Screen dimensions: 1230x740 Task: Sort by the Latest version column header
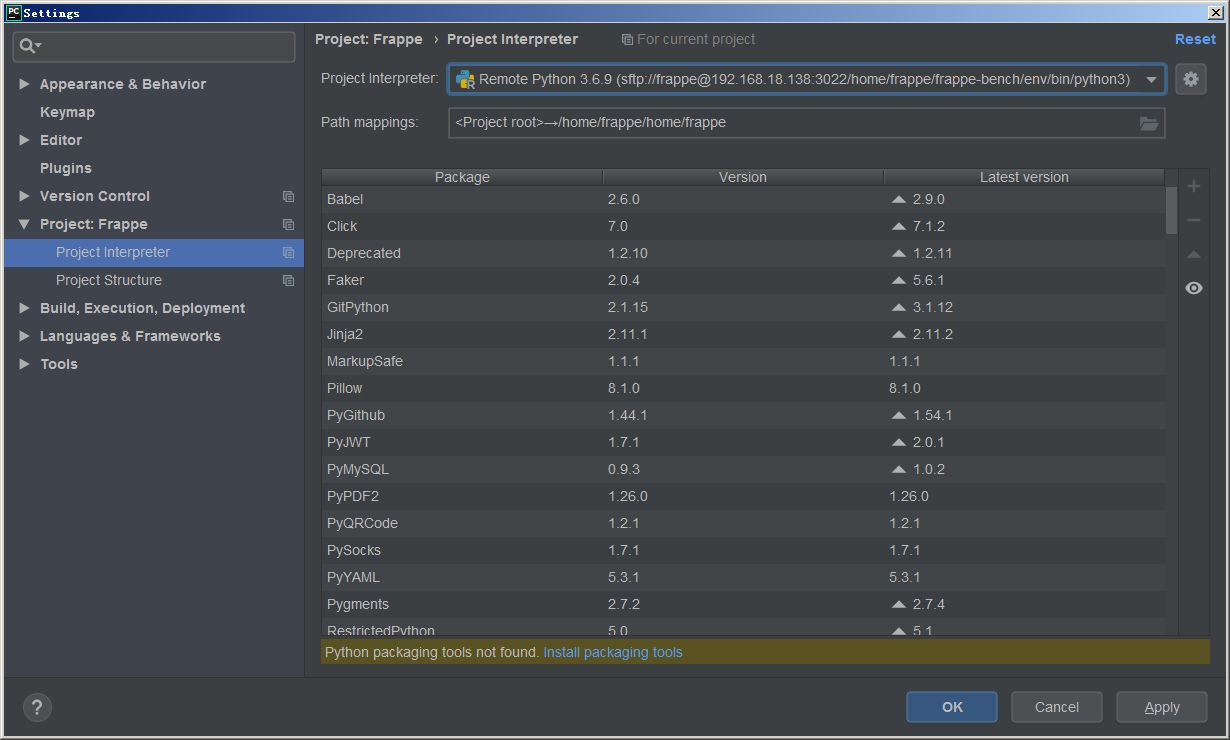[1024, 177]
